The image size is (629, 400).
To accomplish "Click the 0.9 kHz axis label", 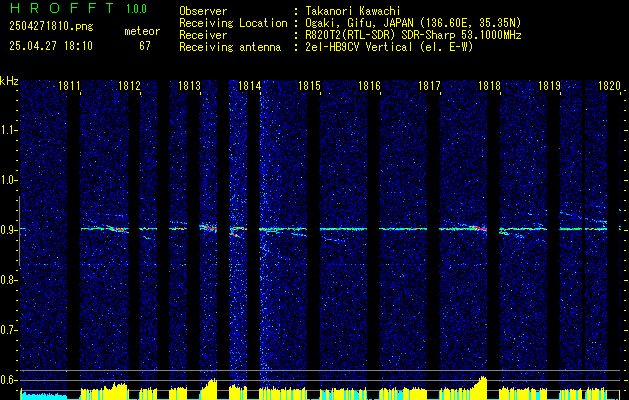I will pos(9,230).
